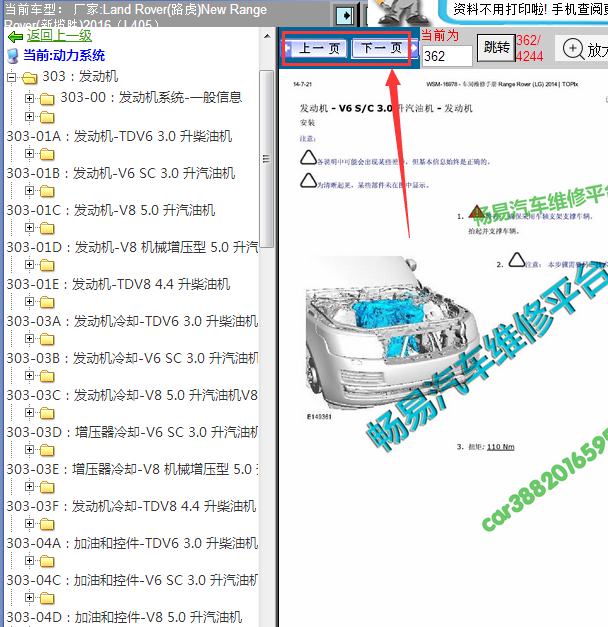Click the page number input showing 362

[447, 56]
